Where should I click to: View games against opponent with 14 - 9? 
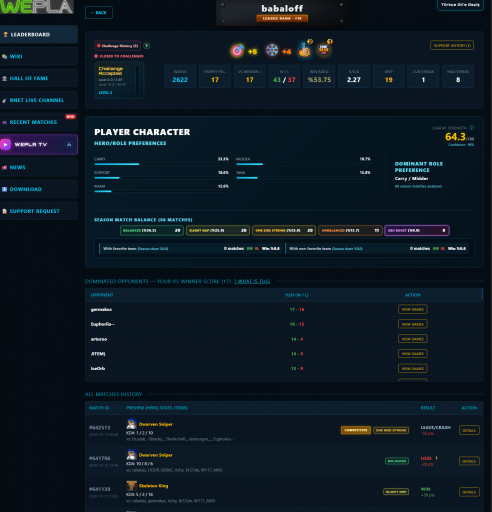point(413,353)
